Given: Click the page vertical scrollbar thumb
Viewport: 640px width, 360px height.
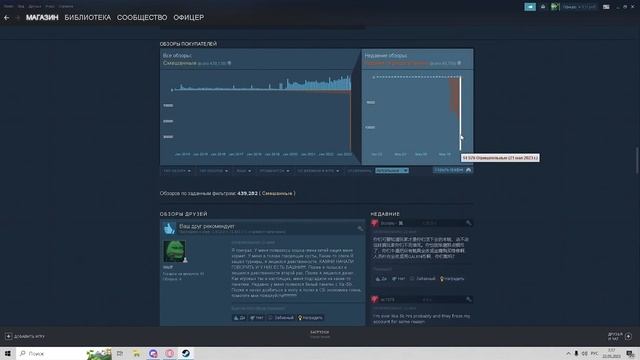Looking at the screenshot, I should click(636, 161).
